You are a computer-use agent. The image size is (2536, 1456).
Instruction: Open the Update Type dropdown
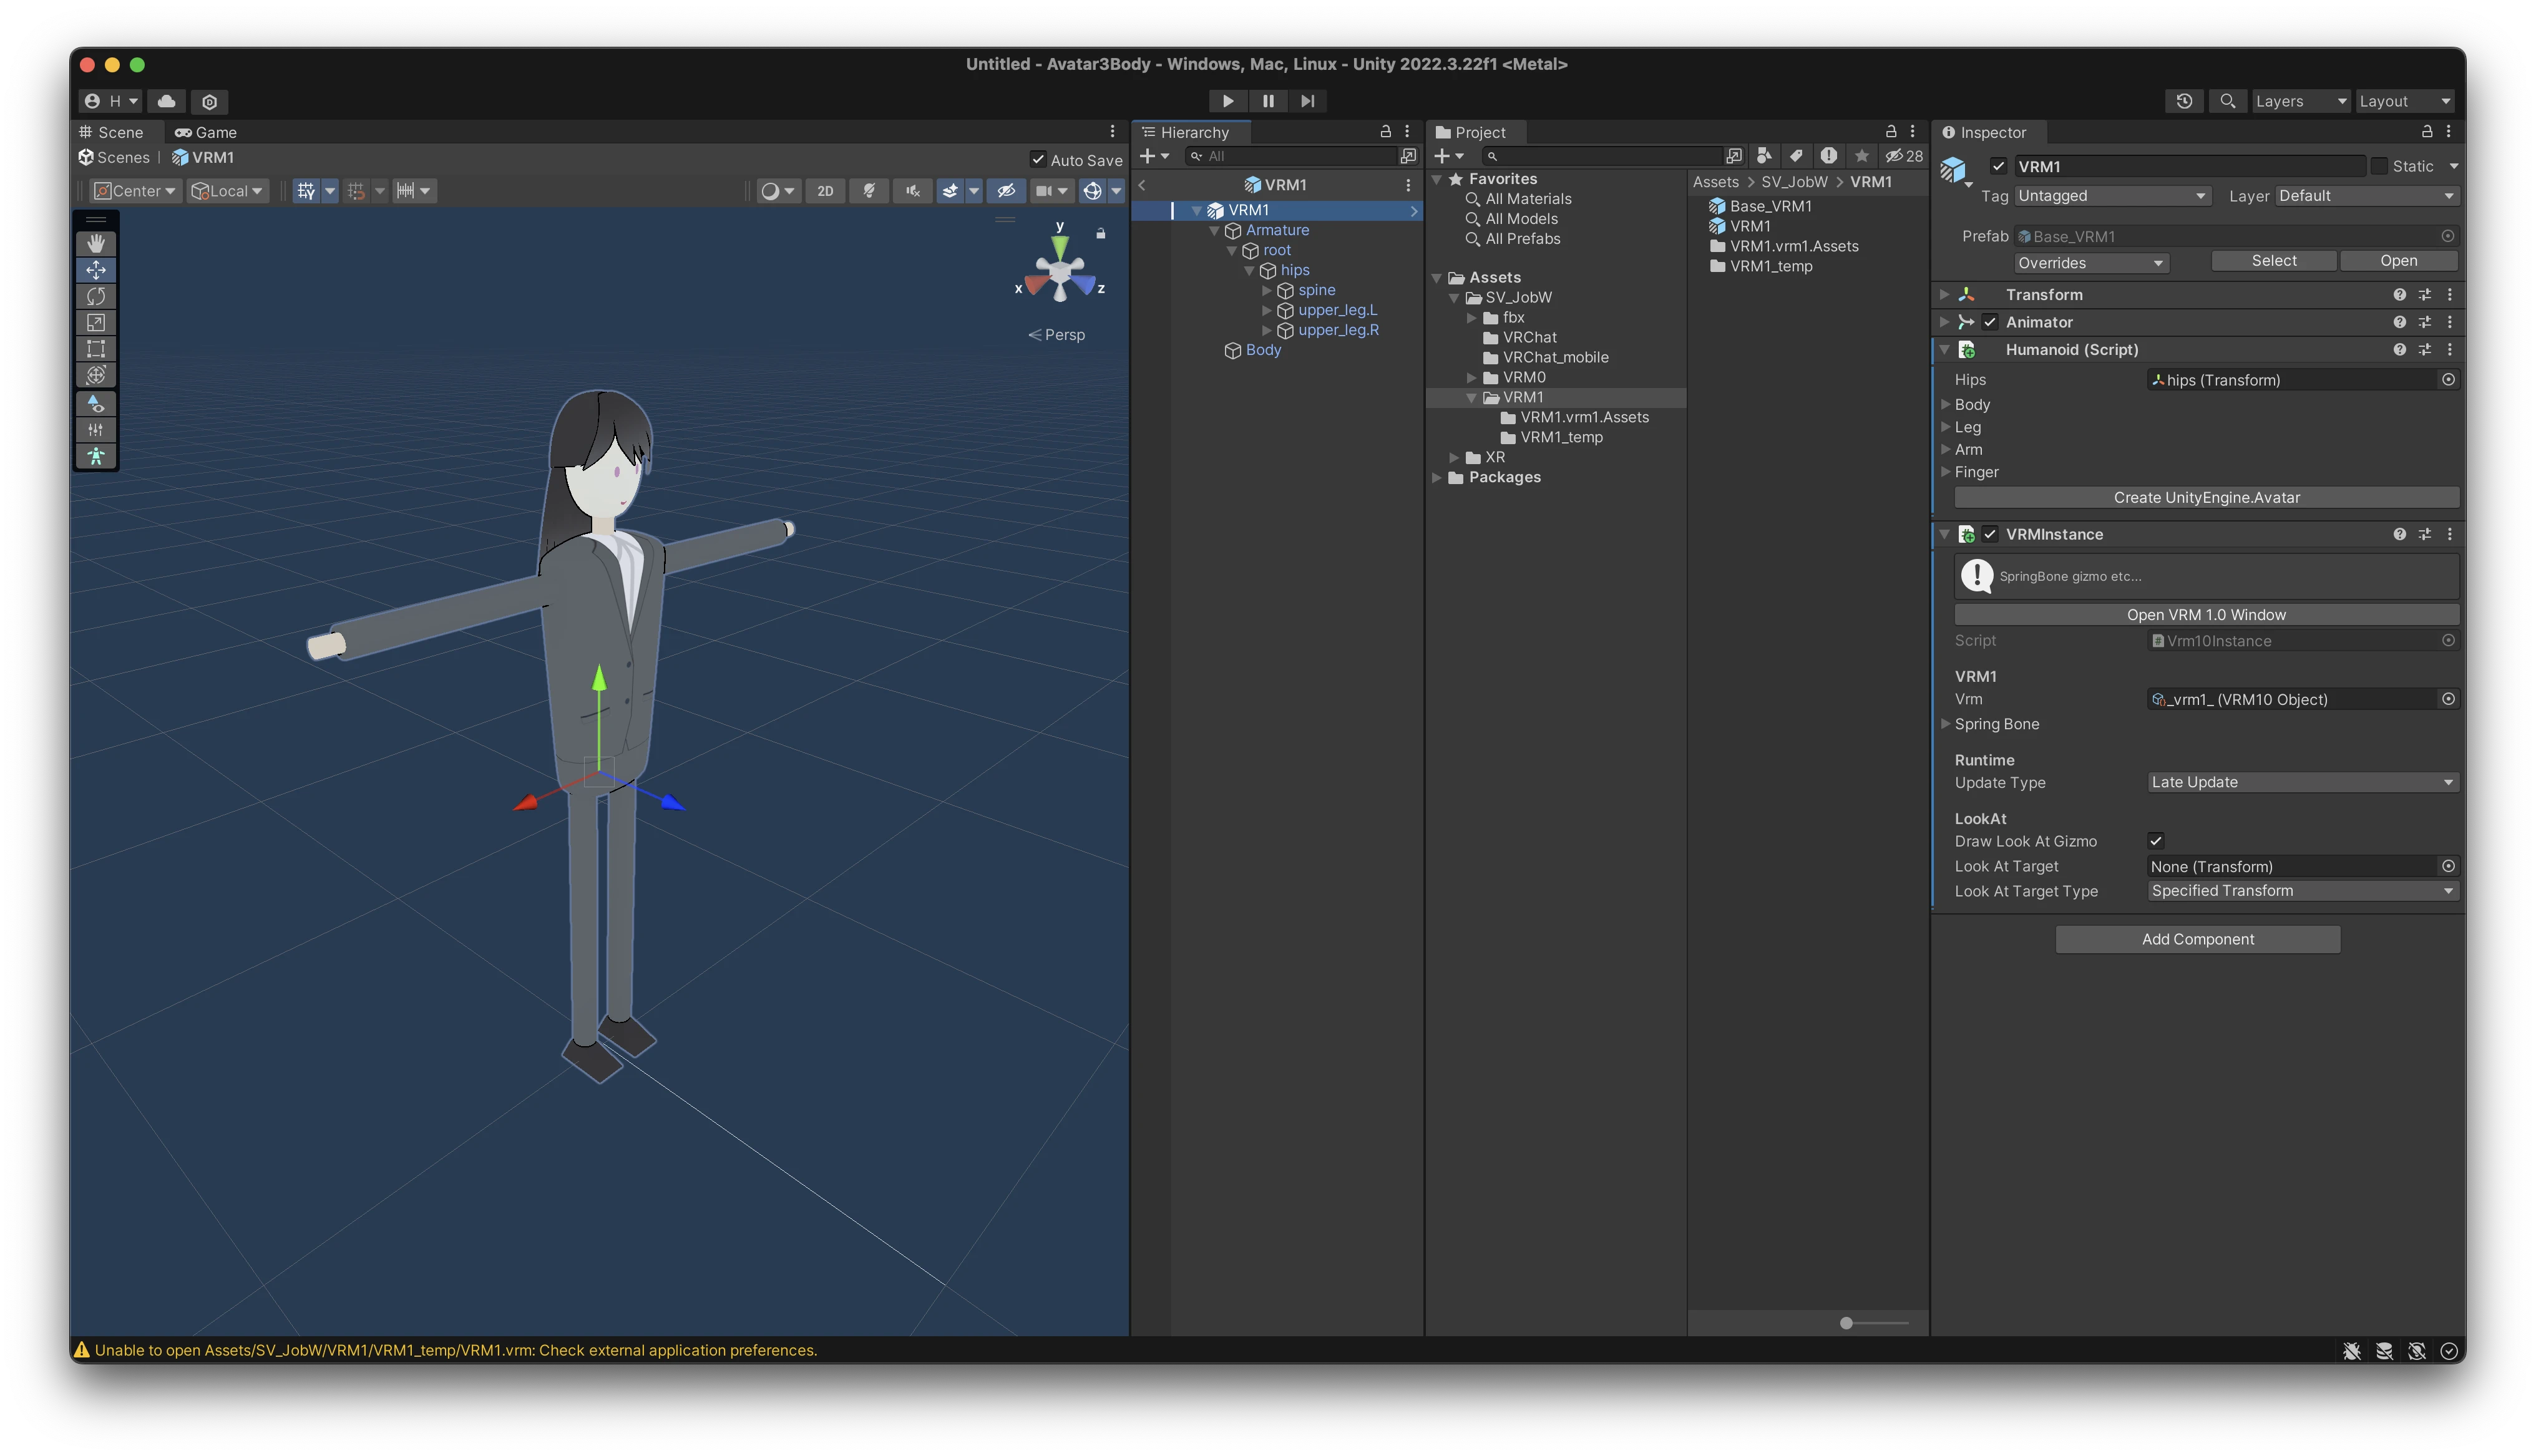2303,782
